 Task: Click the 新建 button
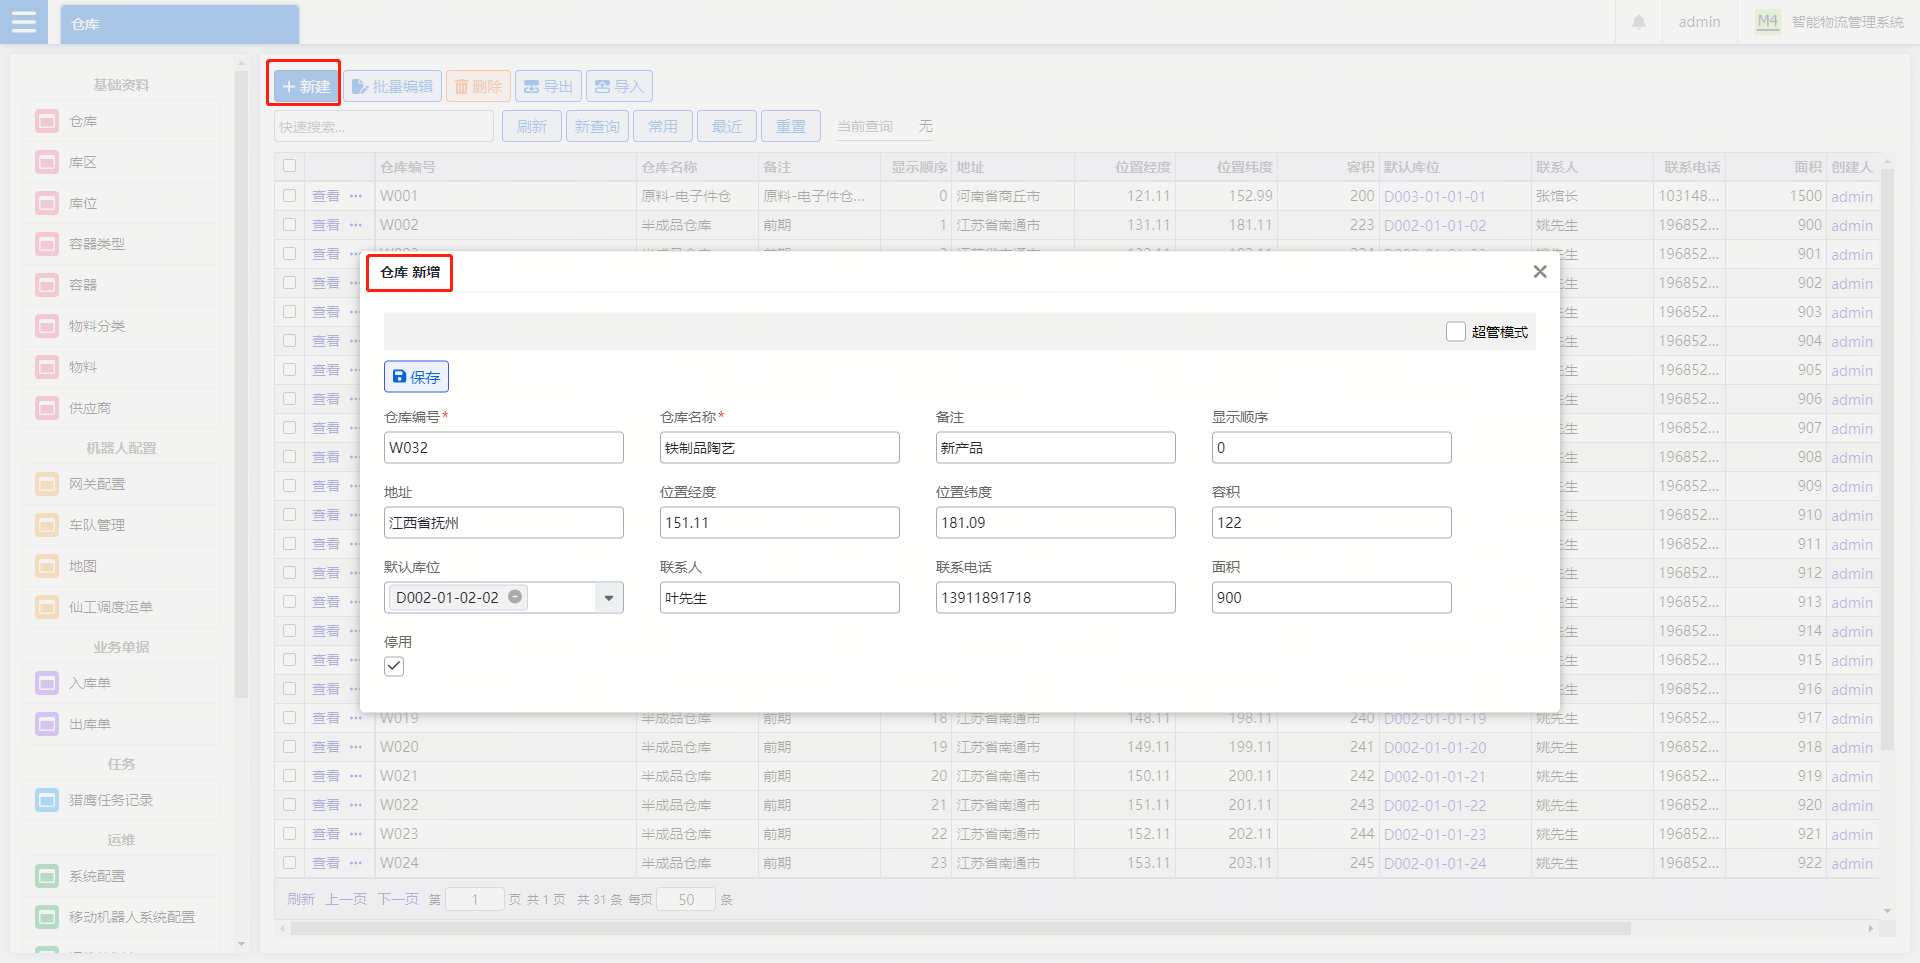(x=306, y=86)
